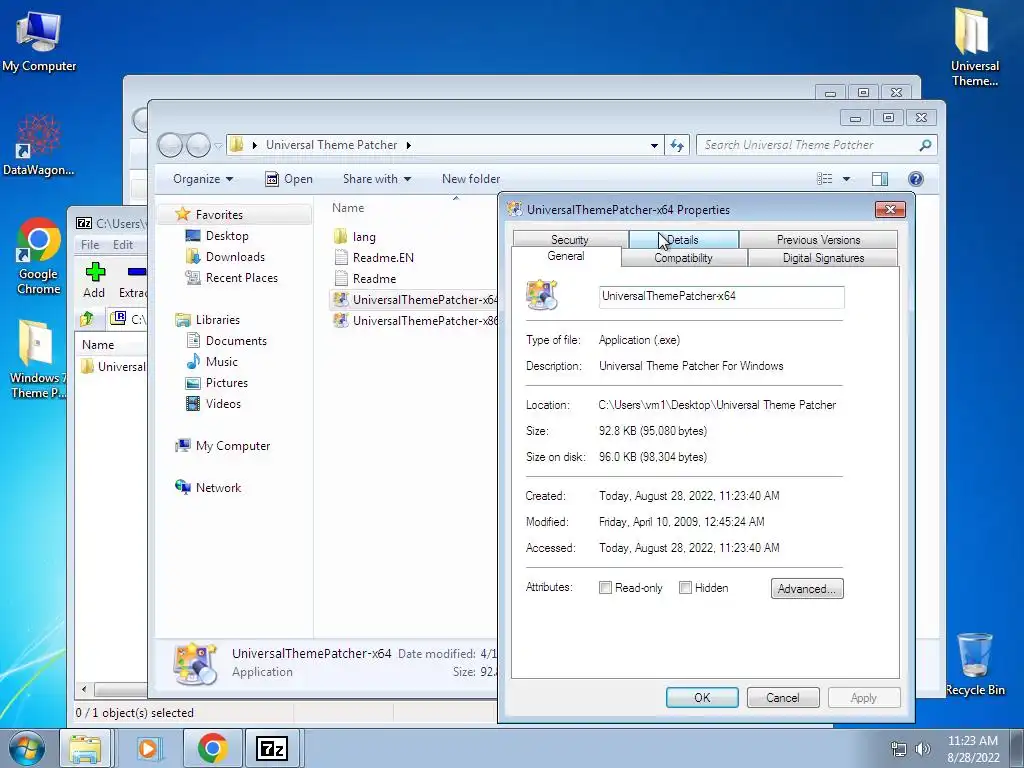This screenshot has height=768, width=1024.
Task: Click the file name field in Properties
Action: 721,296
